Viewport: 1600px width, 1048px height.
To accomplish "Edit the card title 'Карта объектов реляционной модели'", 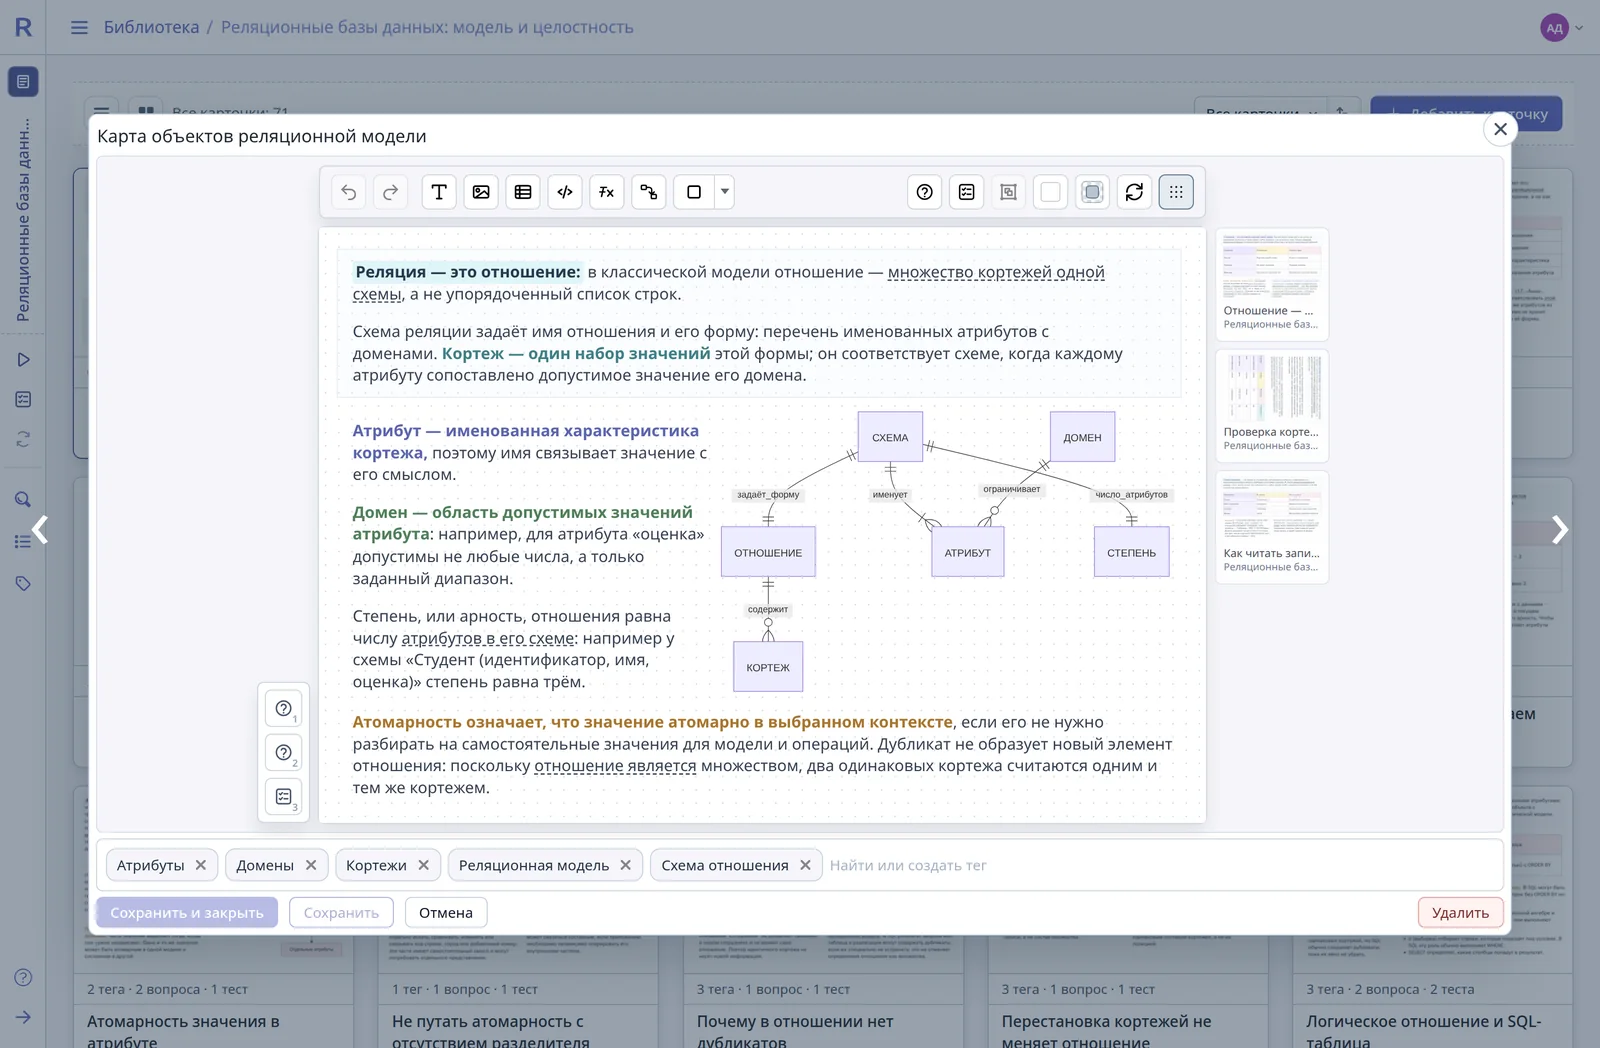I will click(x=262, y=136).
